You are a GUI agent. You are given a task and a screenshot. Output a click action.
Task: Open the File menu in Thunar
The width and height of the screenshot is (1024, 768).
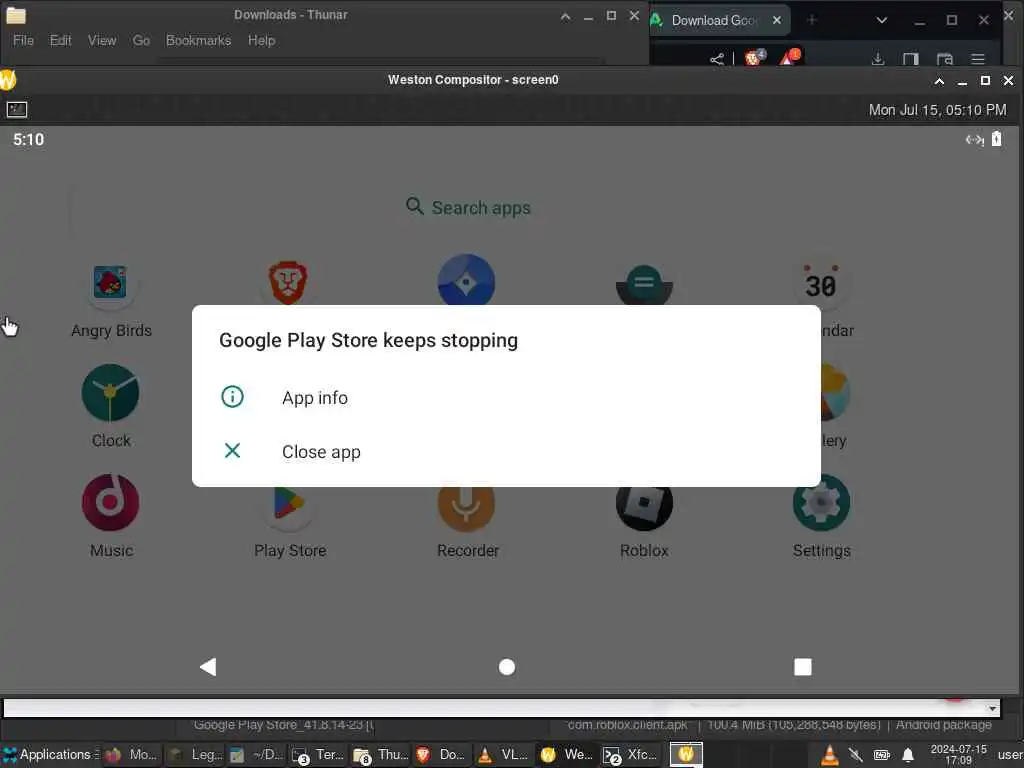coord(24,40)
